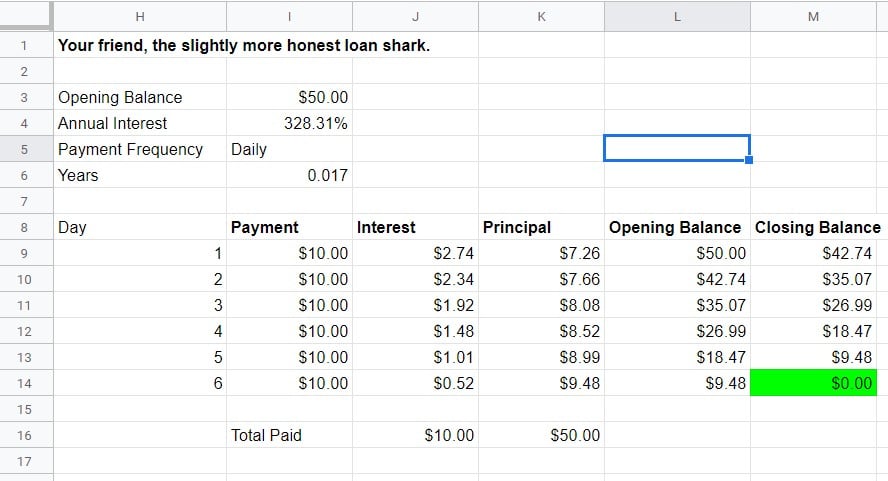Select the 'Payment' table header cell
The width and height of the screenshot is (888, 481).
click(x=289, y=228)
